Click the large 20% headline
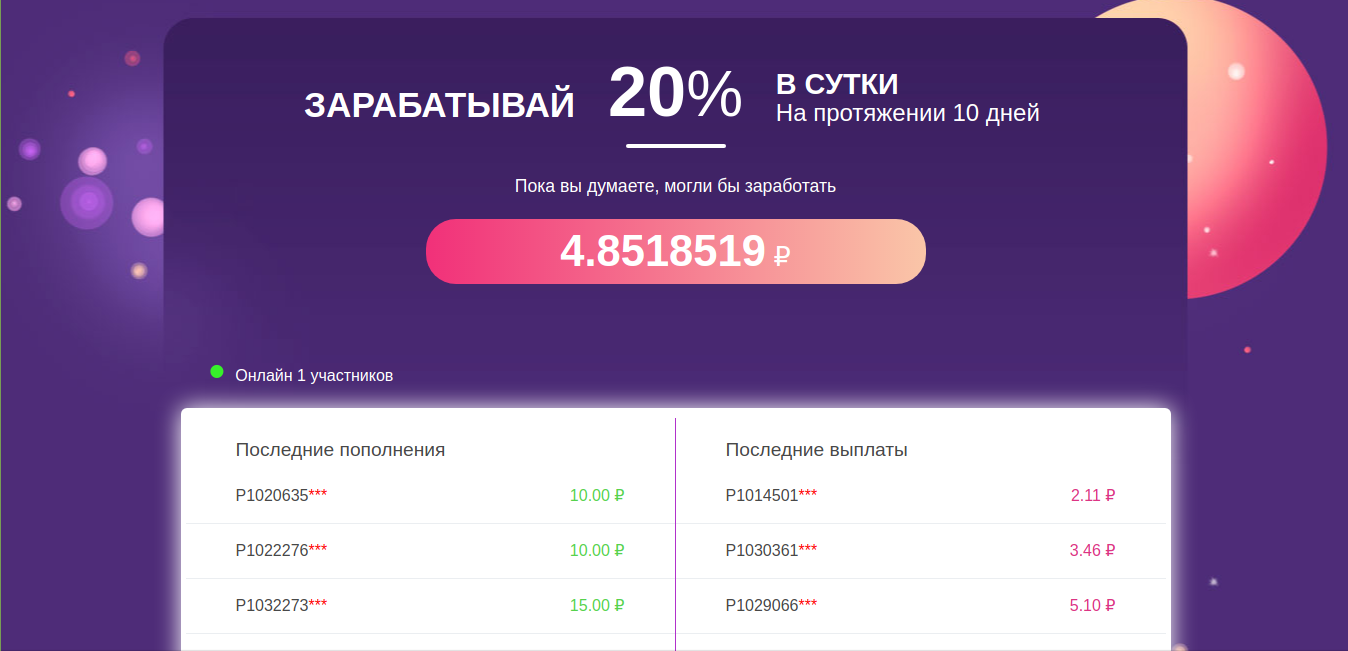Image resolution: width=1348 pixels, height=651 pixels. pyautogui.click(x=675, y=93)
